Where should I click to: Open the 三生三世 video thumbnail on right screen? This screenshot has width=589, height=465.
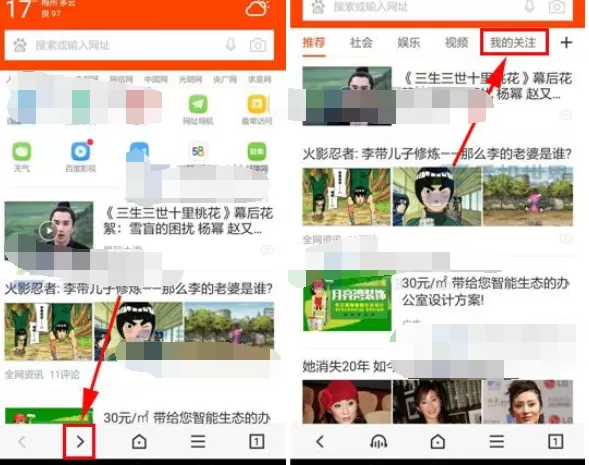[x=347, y=95]
